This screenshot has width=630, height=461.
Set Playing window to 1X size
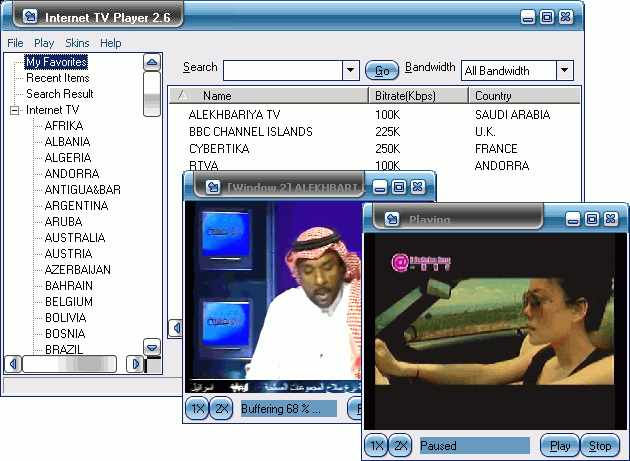pyautogui.click(x=376, y=445)
